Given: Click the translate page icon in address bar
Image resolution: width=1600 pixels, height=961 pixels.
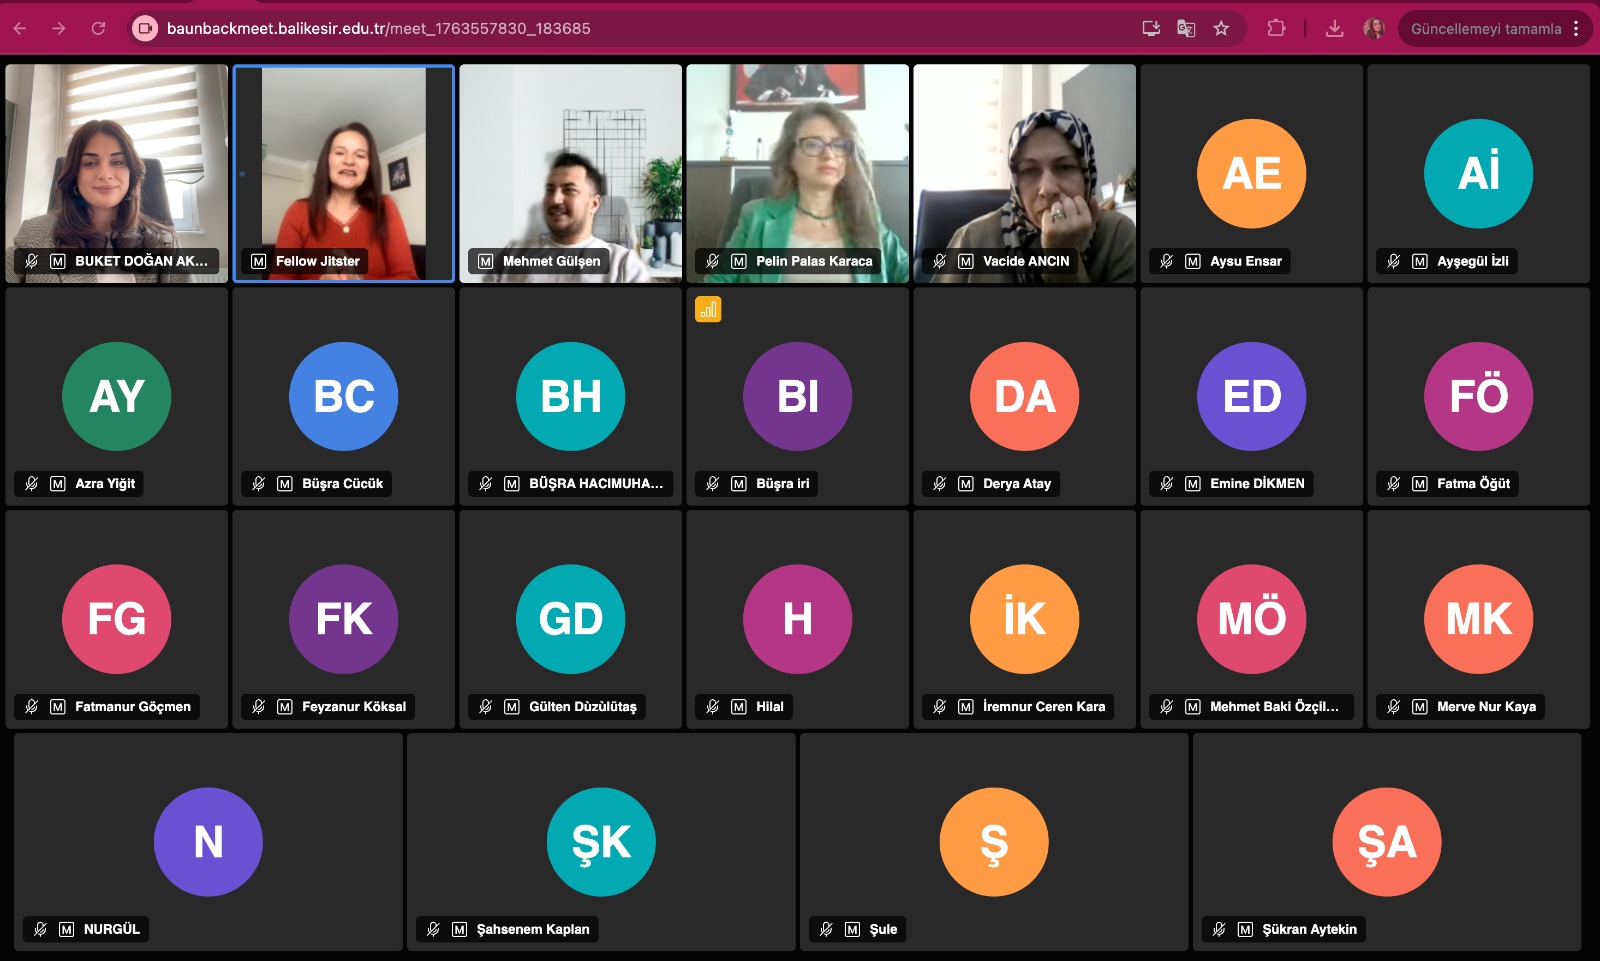Looking at the screenshot, I should pos(1186,29).
